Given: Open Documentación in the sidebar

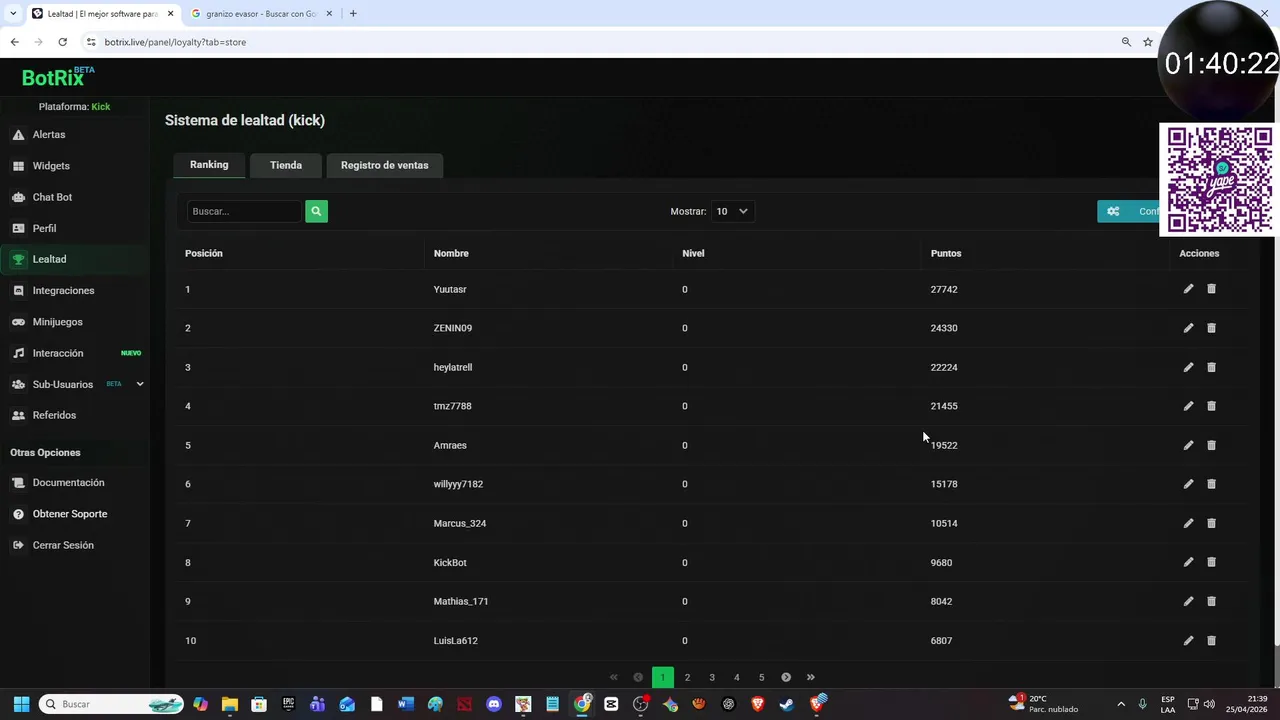Looking at the screenshot, I should [68, 483].
